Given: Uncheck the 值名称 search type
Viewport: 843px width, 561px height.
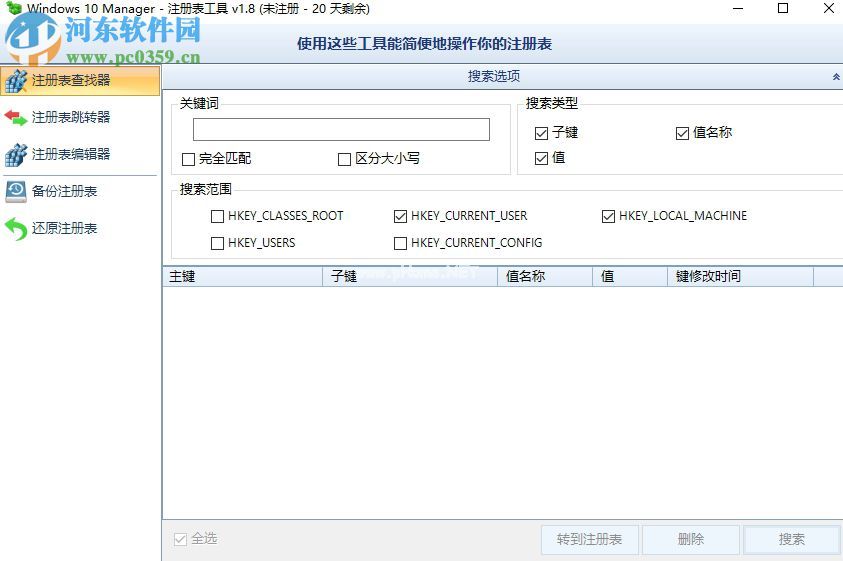Looking at the screenshot, I should pyautogui.click(x=682, y=133).
